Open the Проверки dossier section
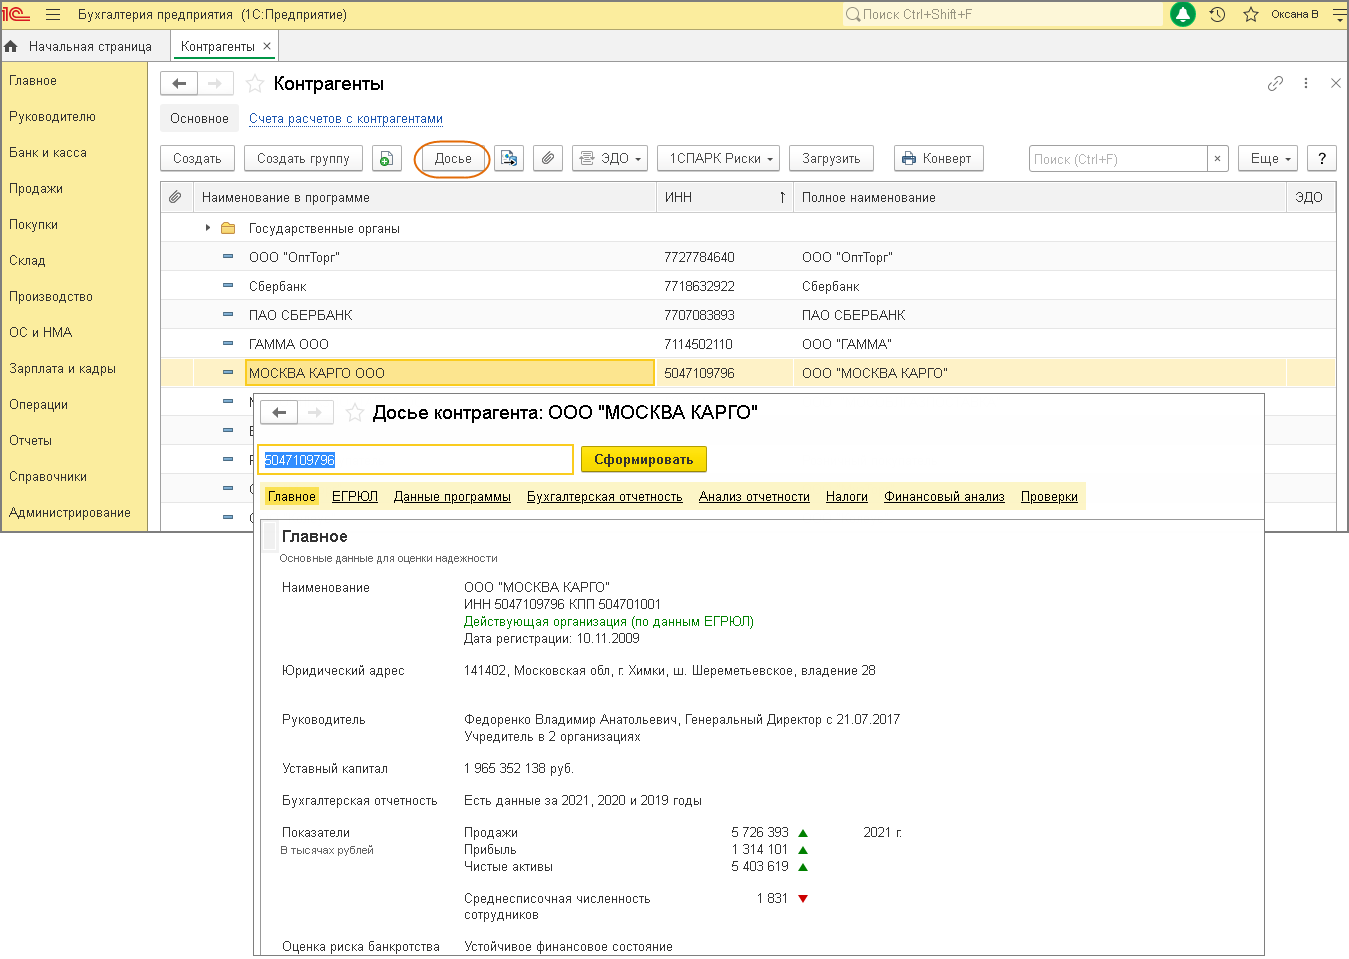 pos(1049,496)
